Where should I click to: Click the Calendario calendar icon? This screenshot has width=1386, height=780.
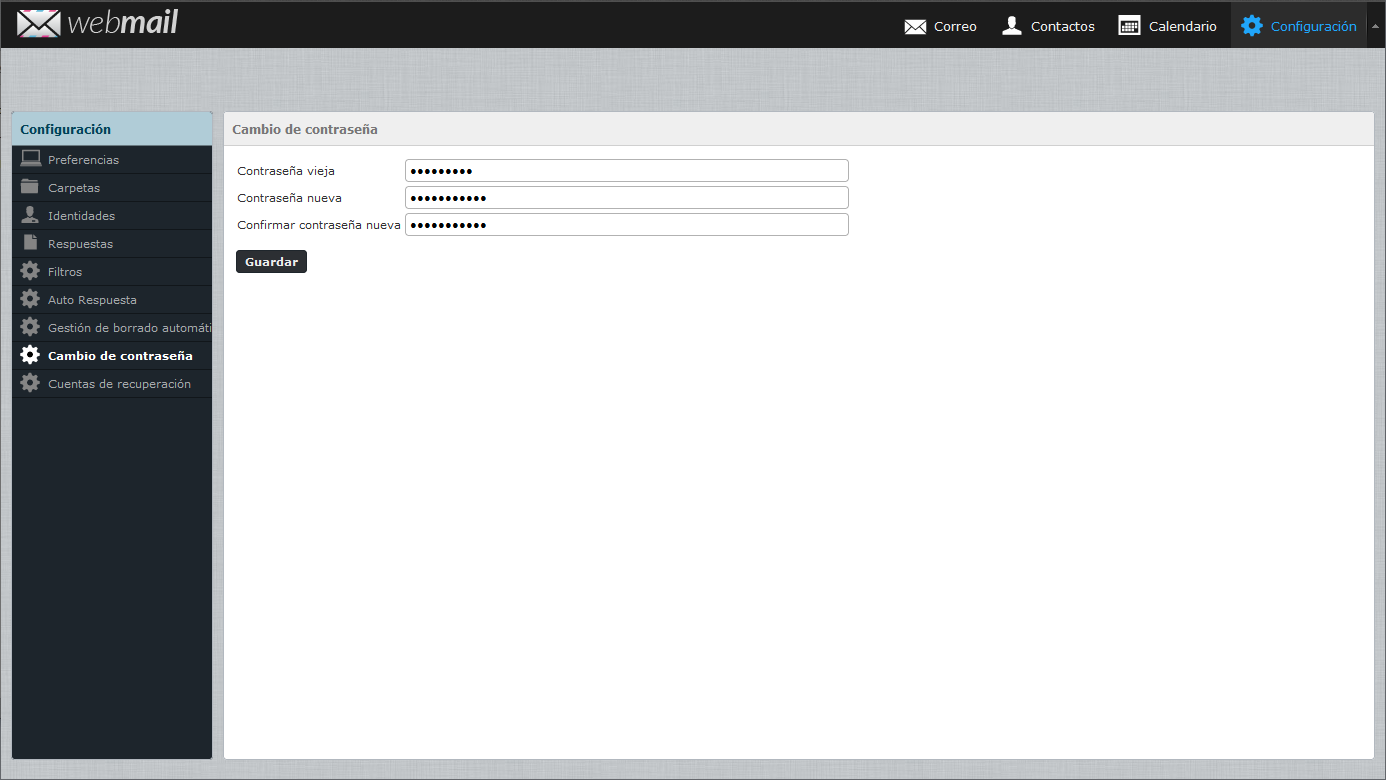click(1129, 26)
